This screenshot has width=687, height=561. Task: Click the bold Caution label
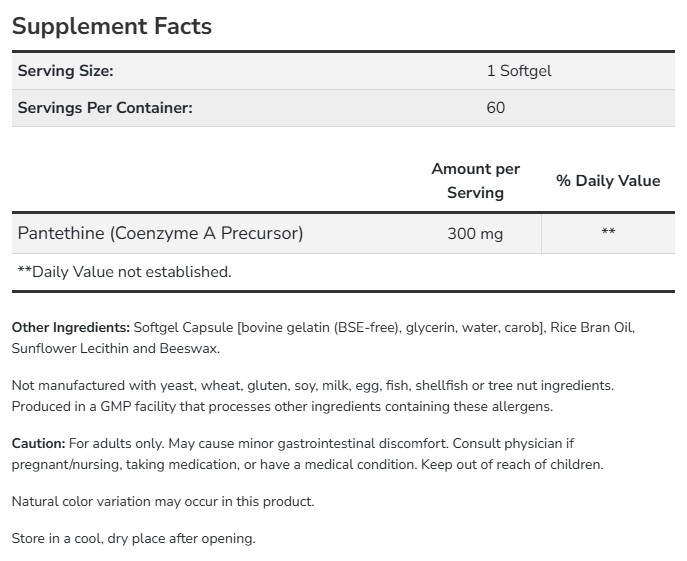[x=39, y=442]
